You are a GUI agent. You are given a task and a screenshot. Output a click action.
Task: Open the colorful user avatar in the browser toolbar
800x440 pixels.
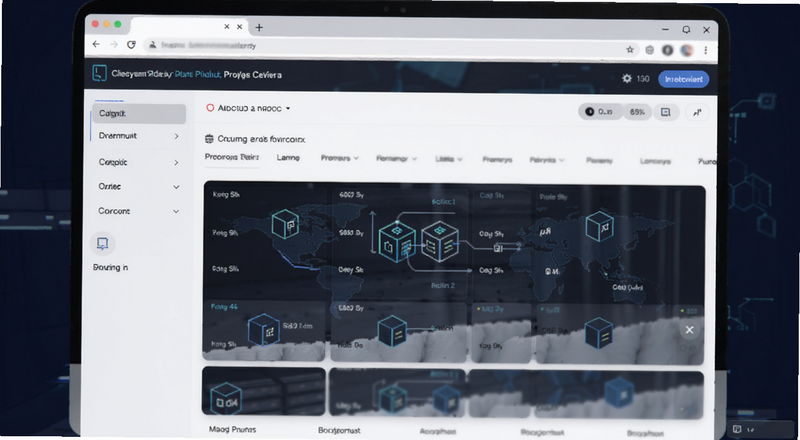click(687, 50)
